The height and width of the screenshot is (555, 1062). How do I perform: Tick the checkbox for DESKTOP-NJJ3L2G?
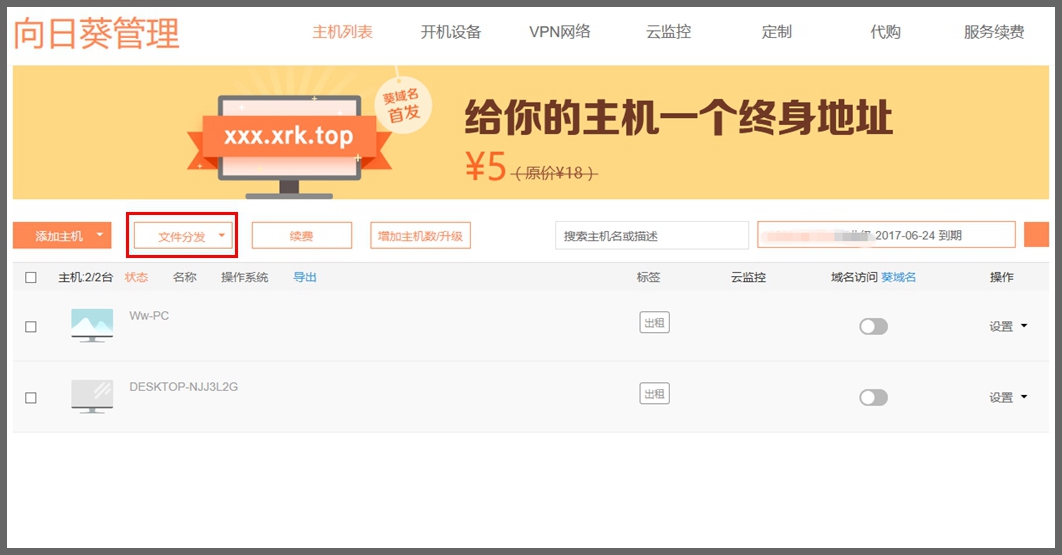(31, 398)
